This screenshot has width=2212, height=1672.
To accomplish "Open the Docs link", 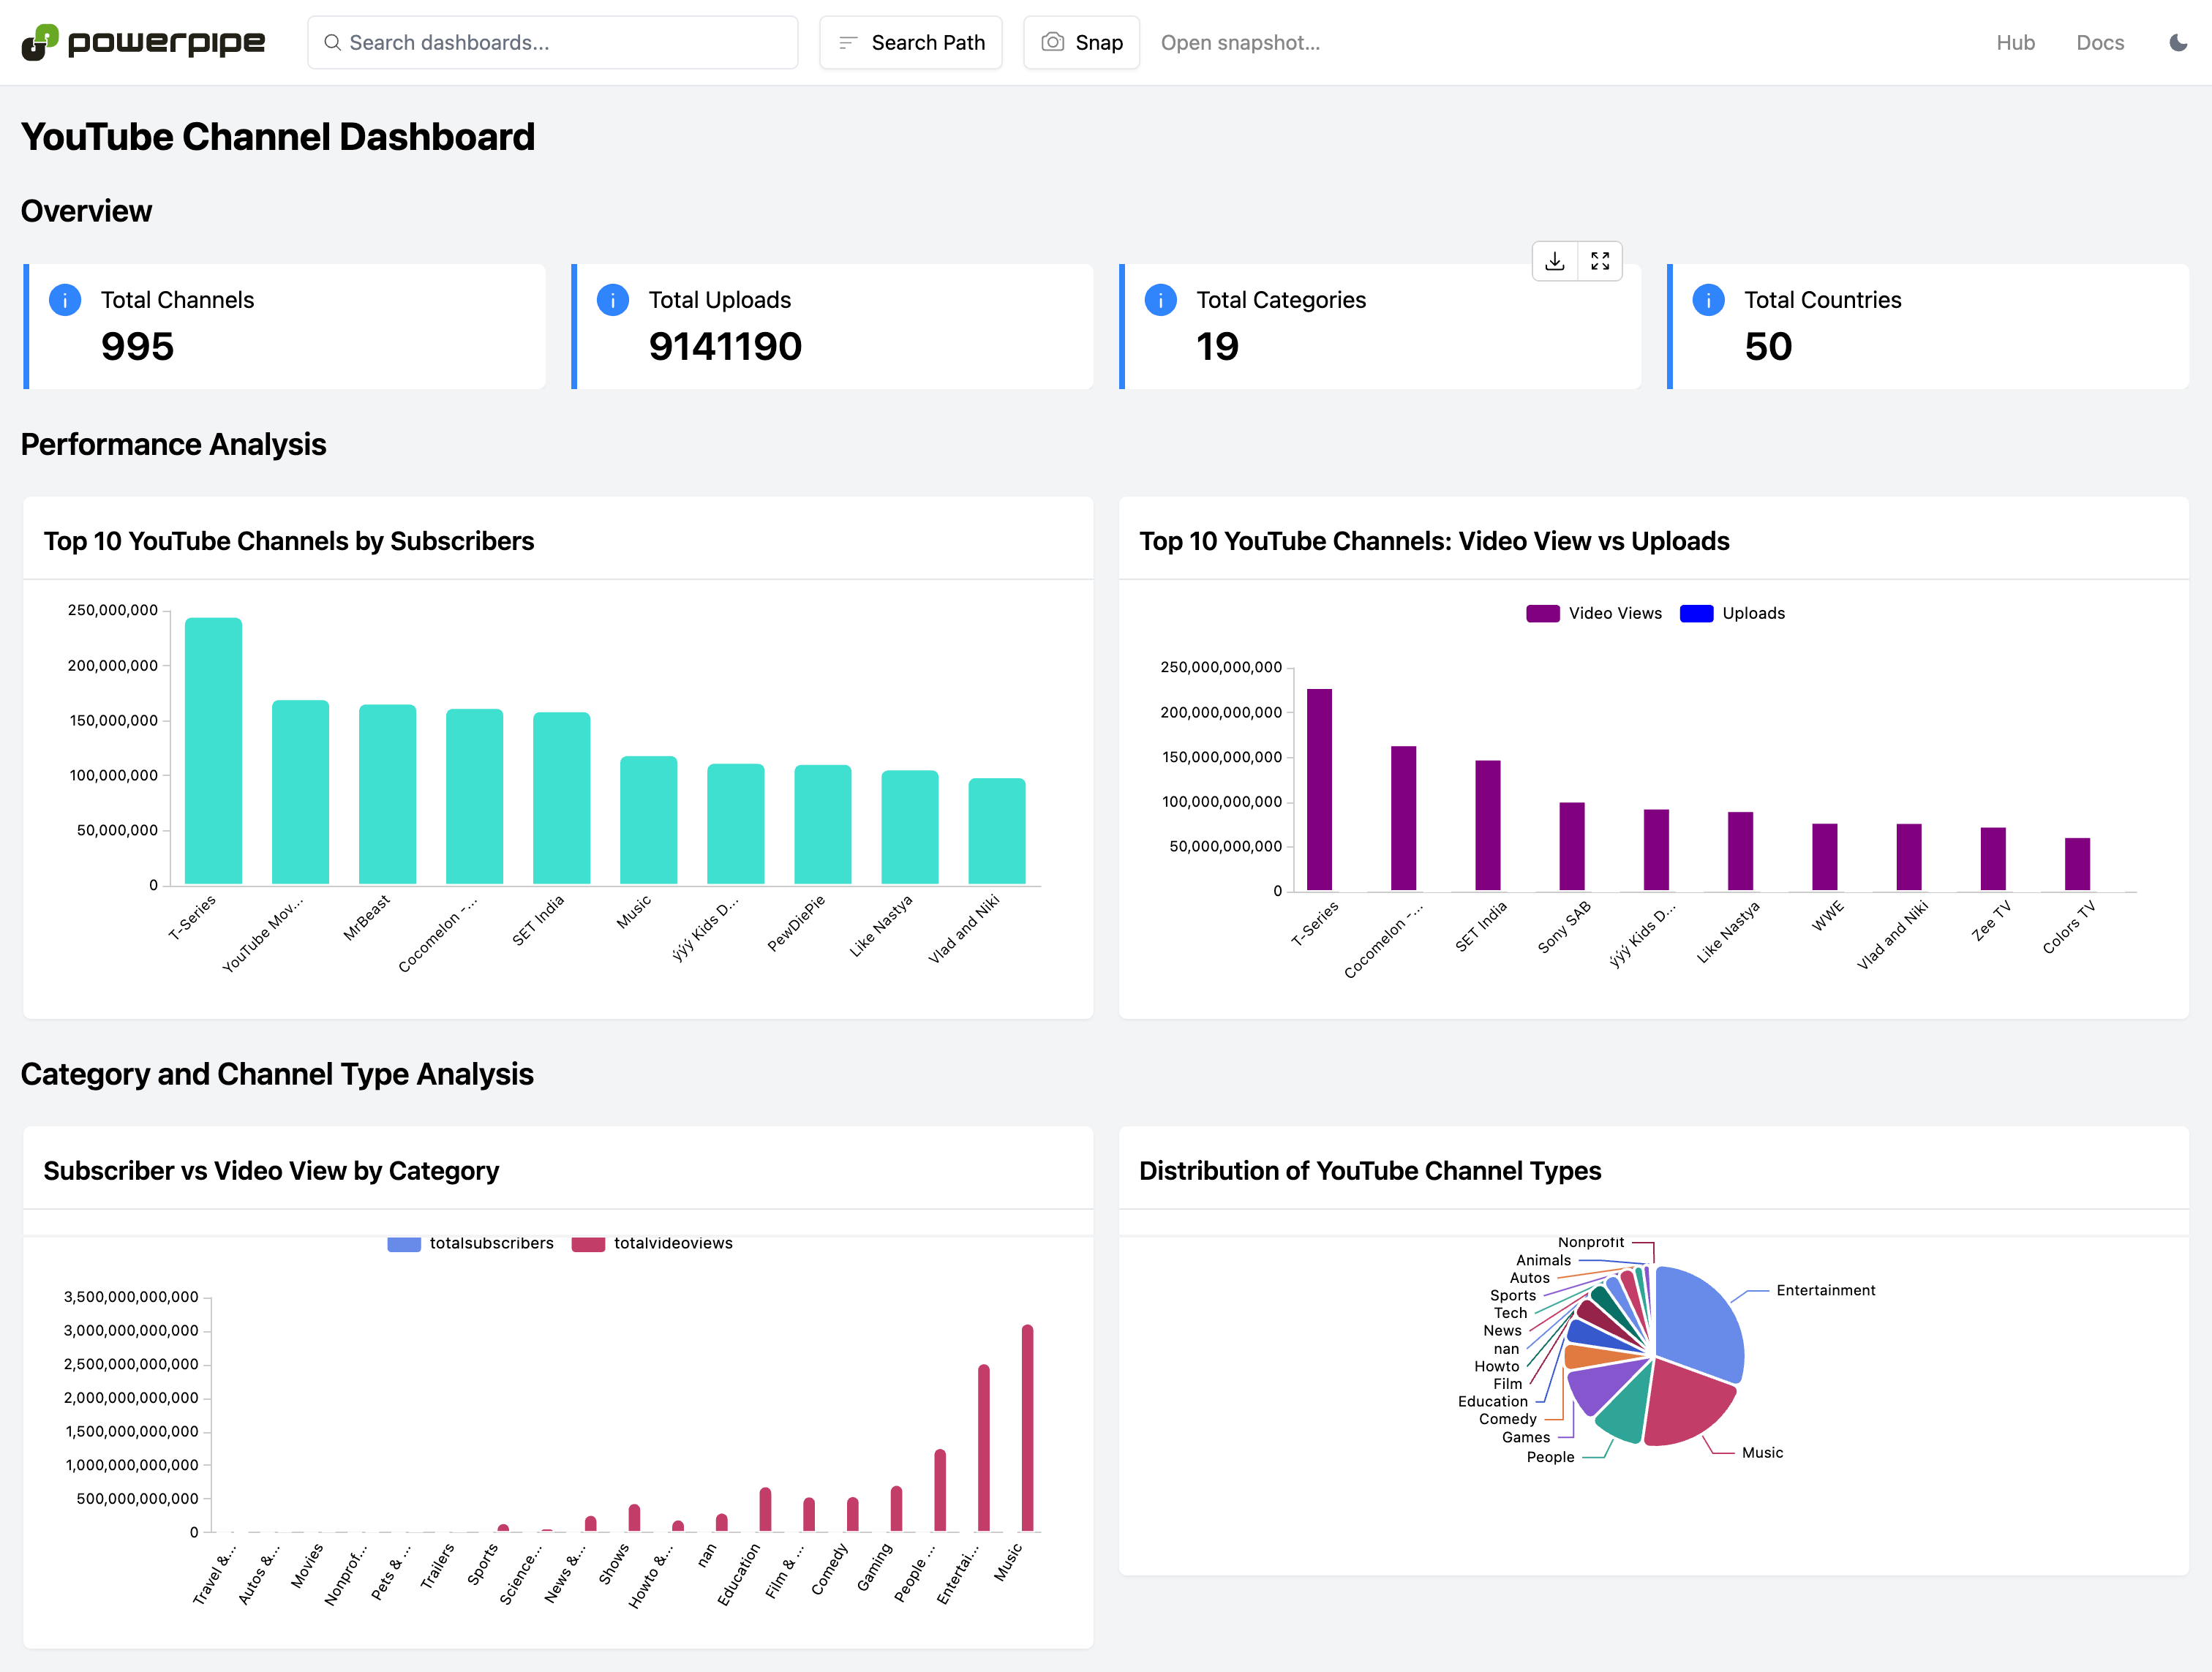I will click(x=2099, y=43).
